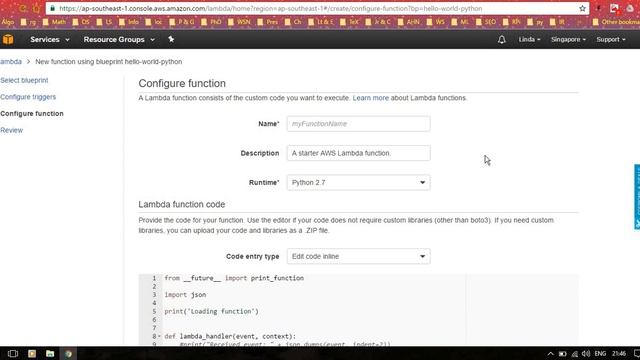Click the red browser extension icon
The width and height of the screenshot is (640, 360).
coord(614,9)
